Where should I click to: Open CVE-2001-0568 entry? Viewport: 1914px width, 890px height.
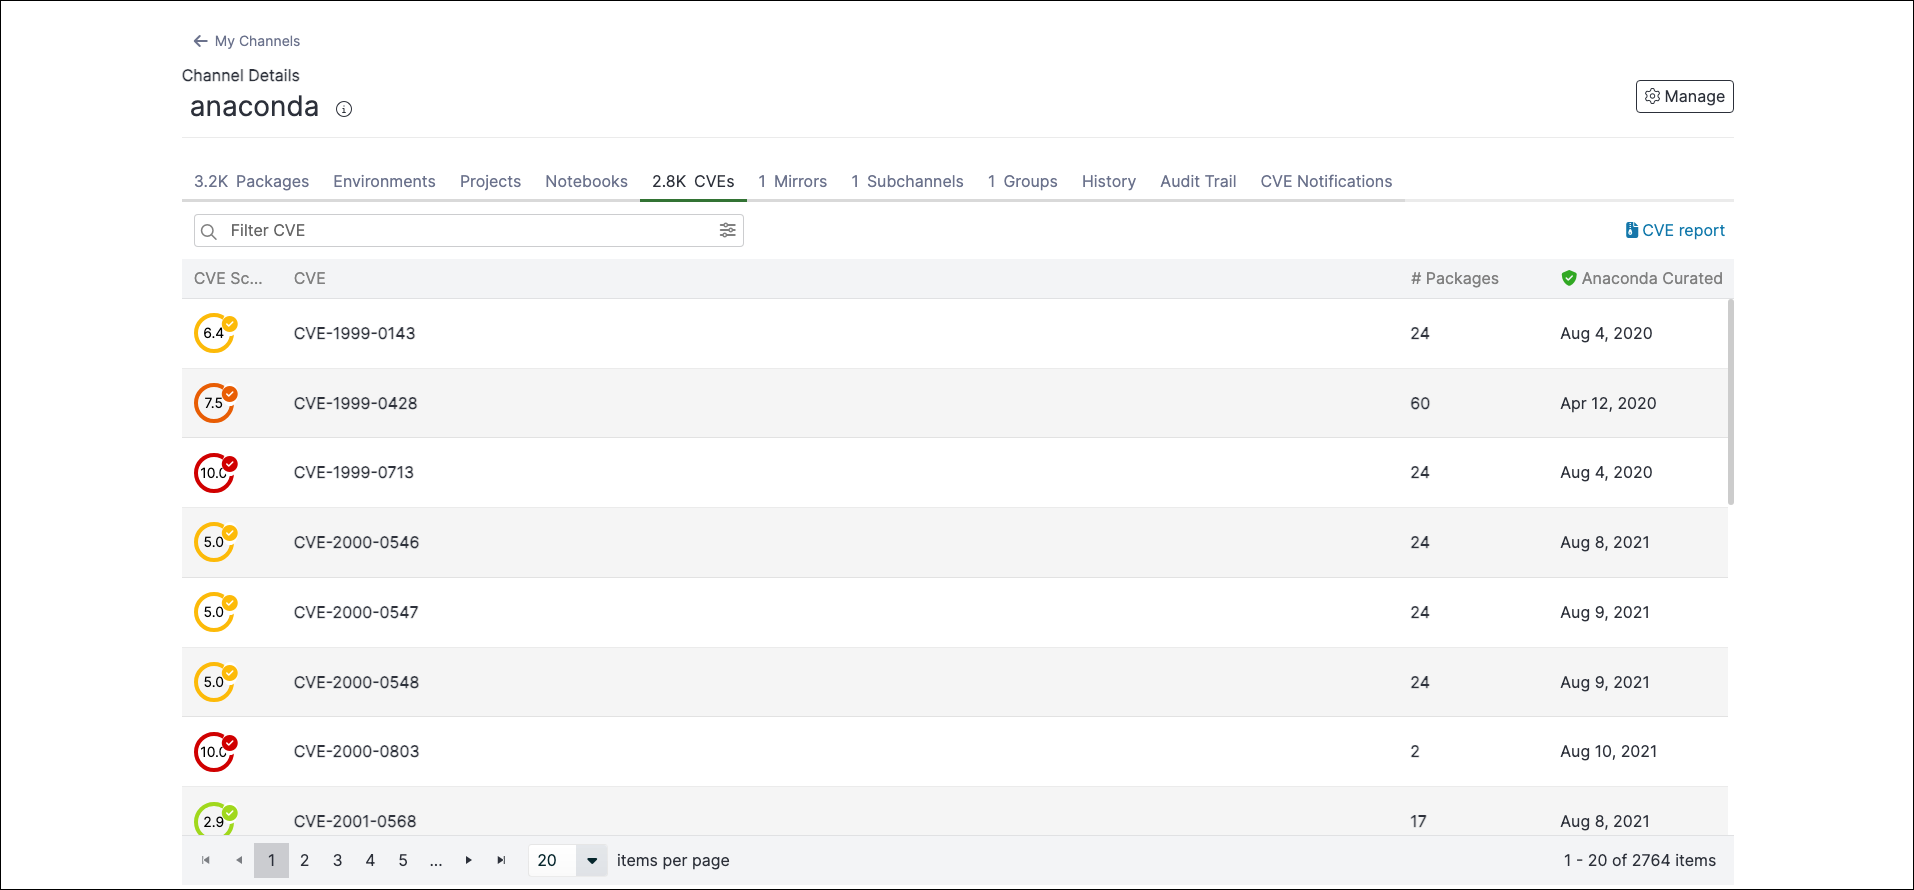click(x=355, y=821)
